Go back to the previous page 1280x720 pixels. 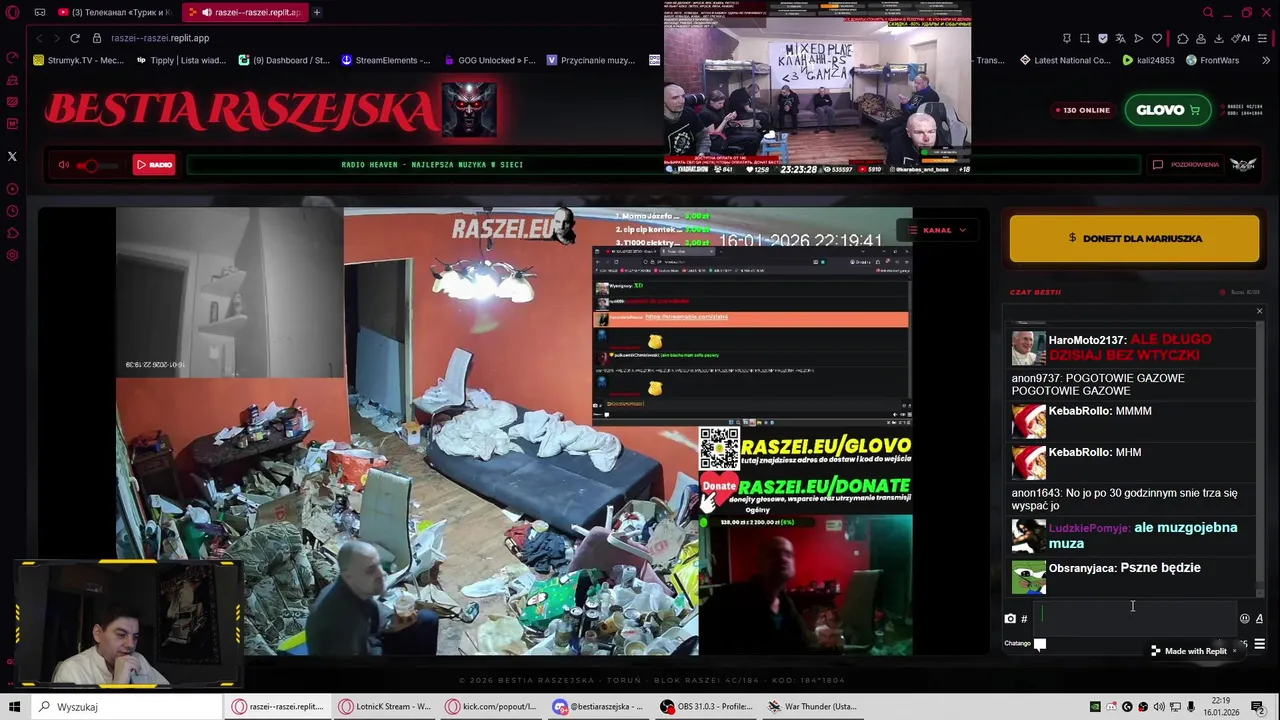click(x=39, y=38)
